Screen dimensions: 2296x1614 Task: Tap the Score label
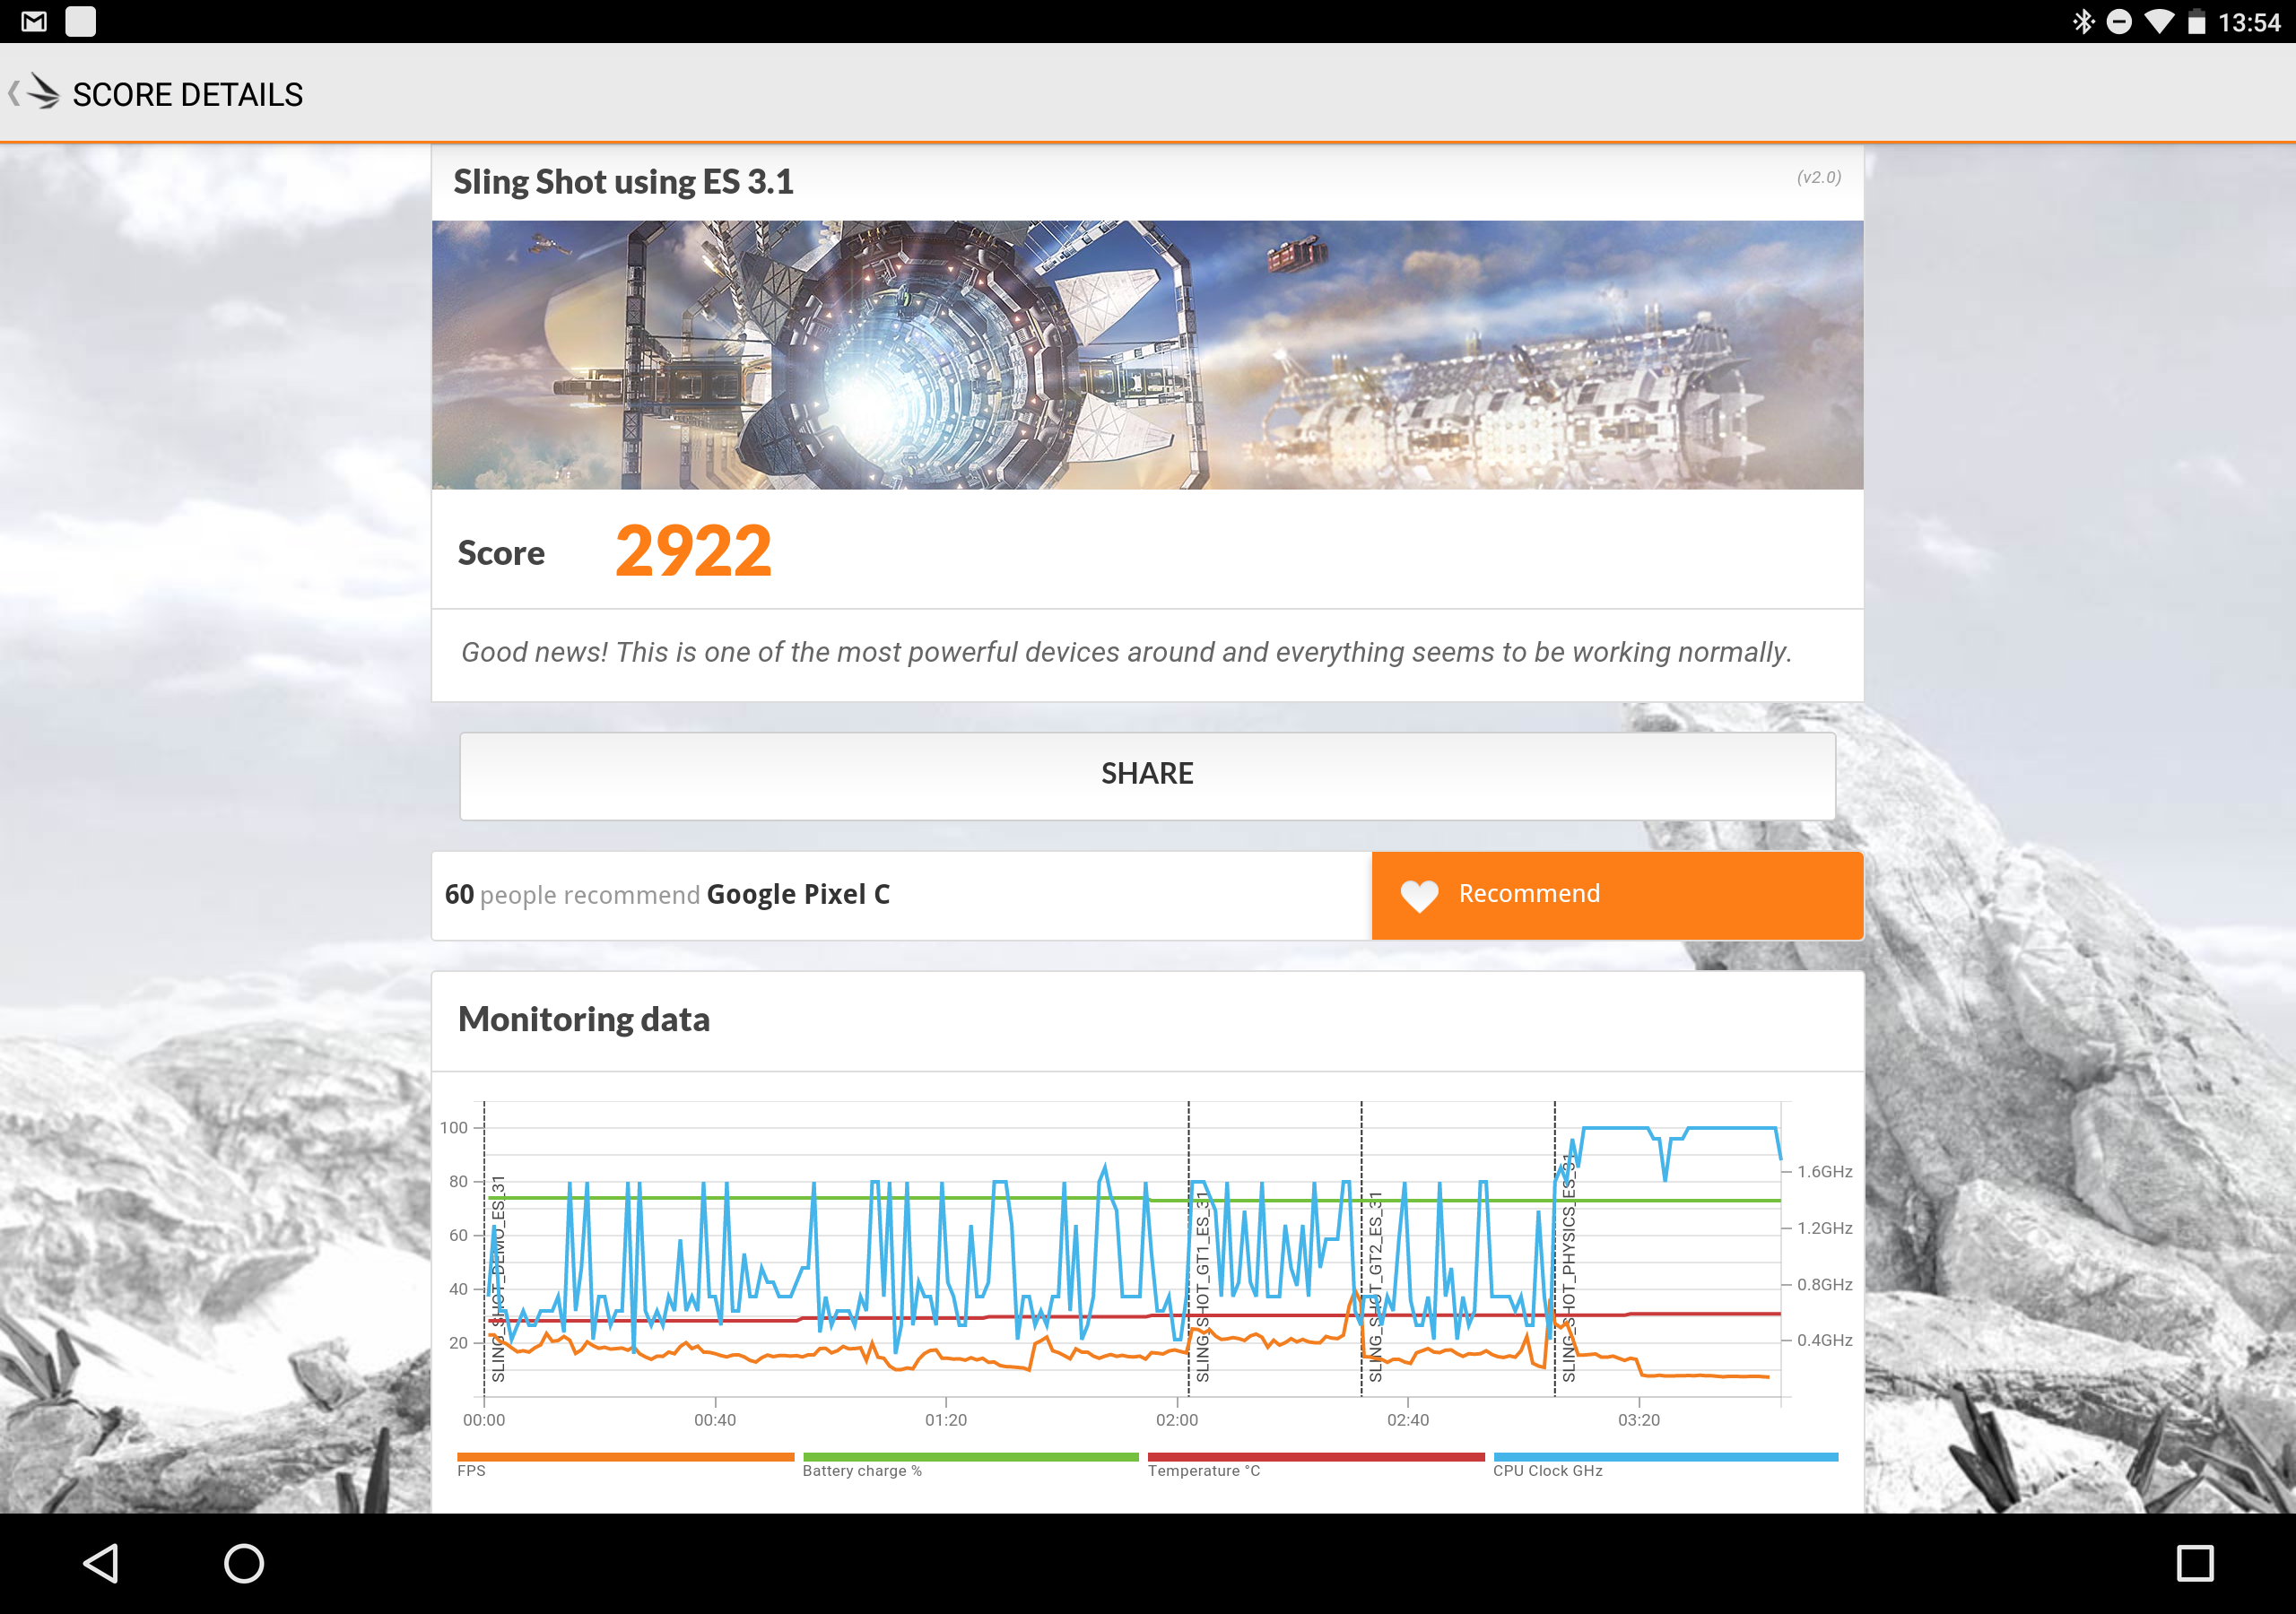[x=501, y=553]
